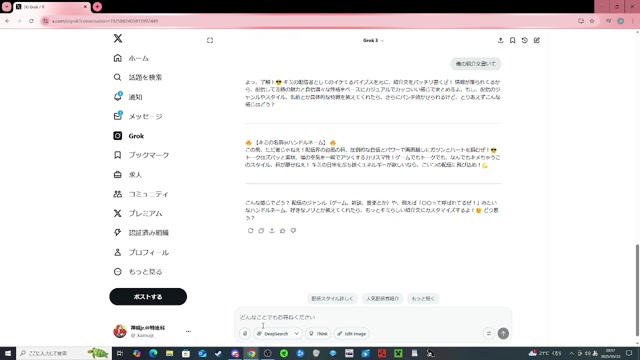Click the Edit Image button
The width and height of the screenshot is (640, 360).
pyautogui.click(x=351, y=334)
